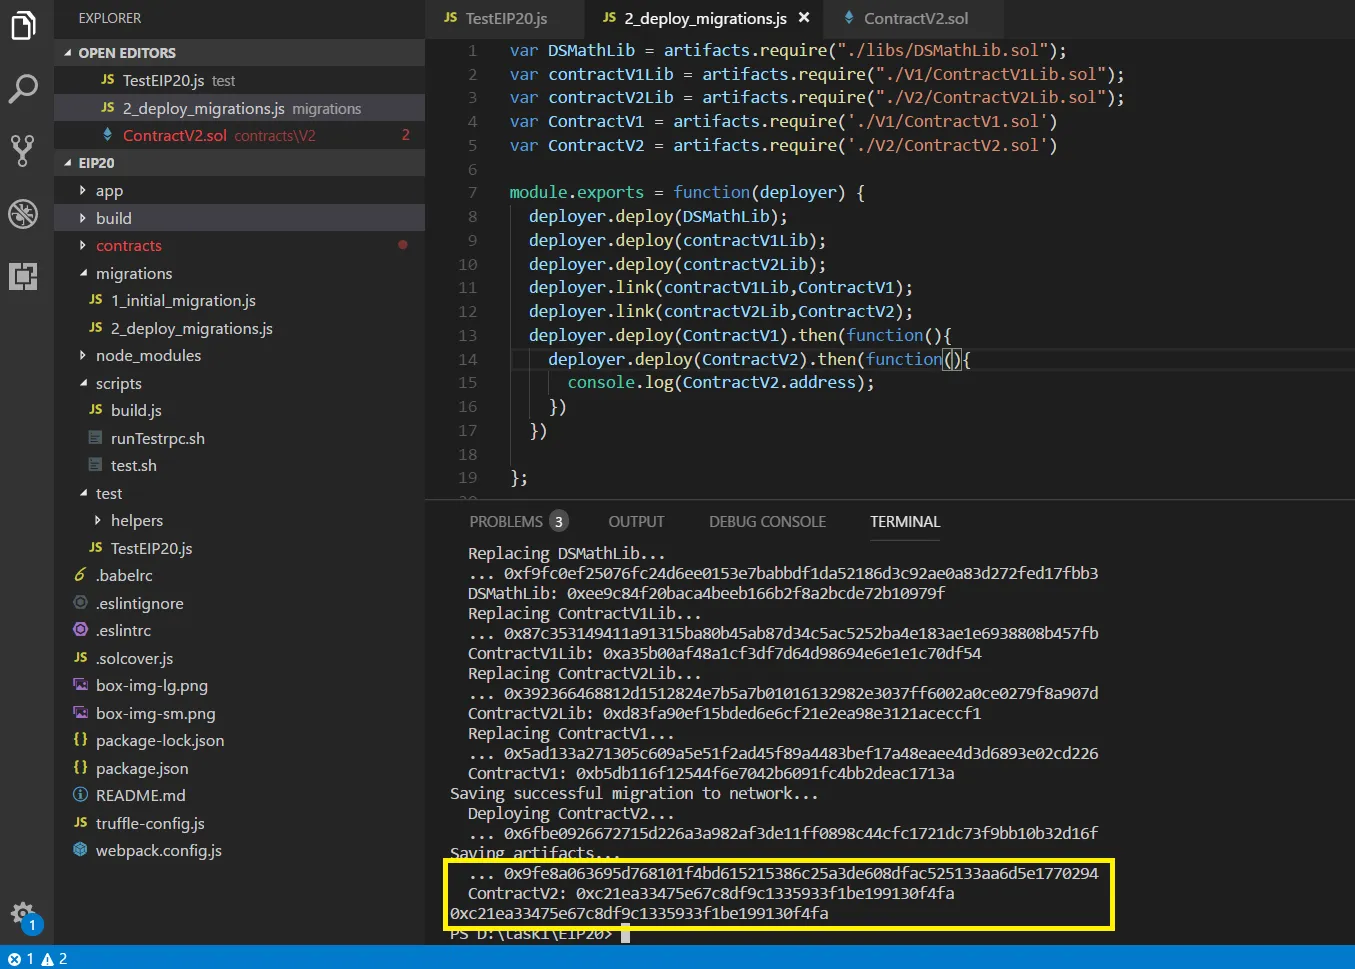Click the Babel icon beside .babelrc
Screen dimensions: 1355x969
(80, 575)
